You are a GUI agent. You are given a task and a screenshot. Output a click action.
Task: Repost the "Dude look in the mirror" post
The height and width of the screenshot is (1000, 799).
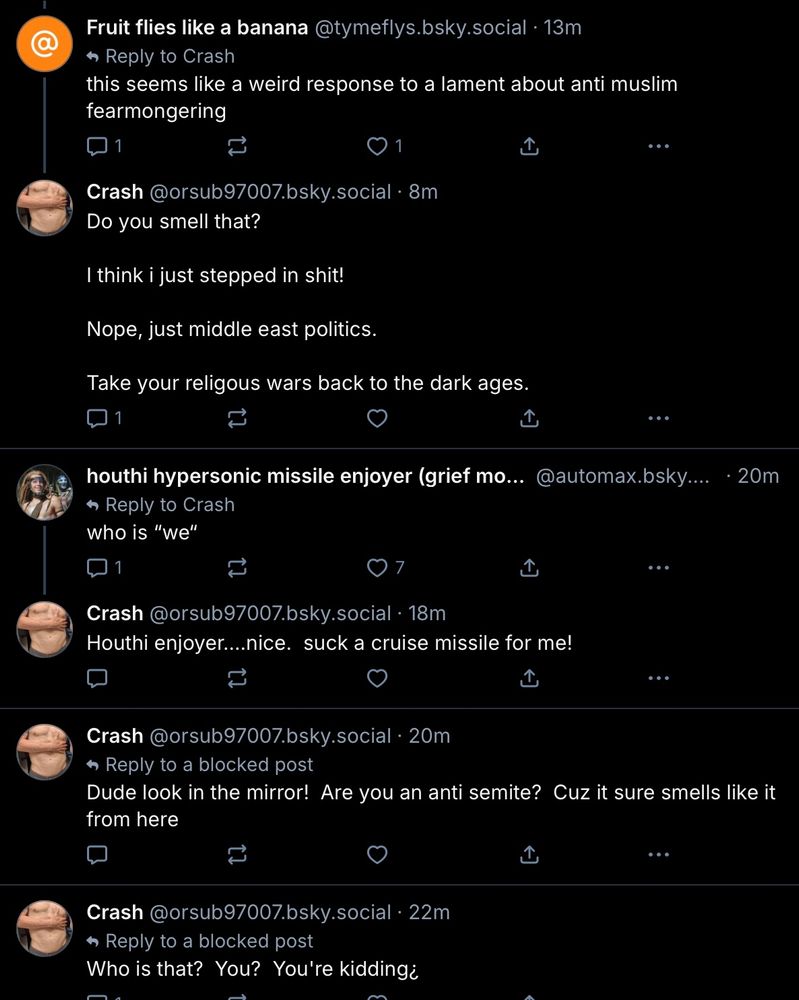point(238,855)
